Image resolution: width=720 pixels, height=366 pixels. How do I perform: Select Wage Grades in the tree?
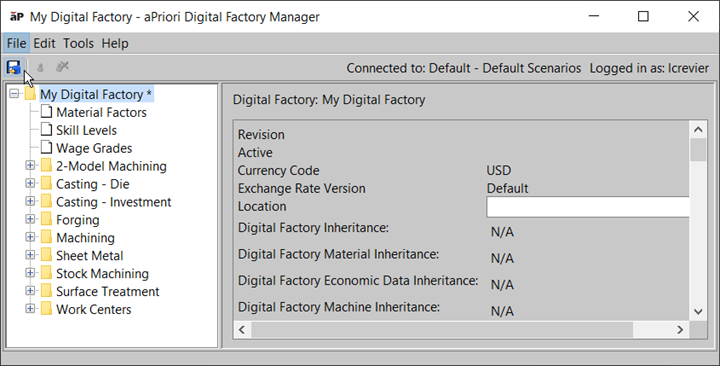point(94,148)
